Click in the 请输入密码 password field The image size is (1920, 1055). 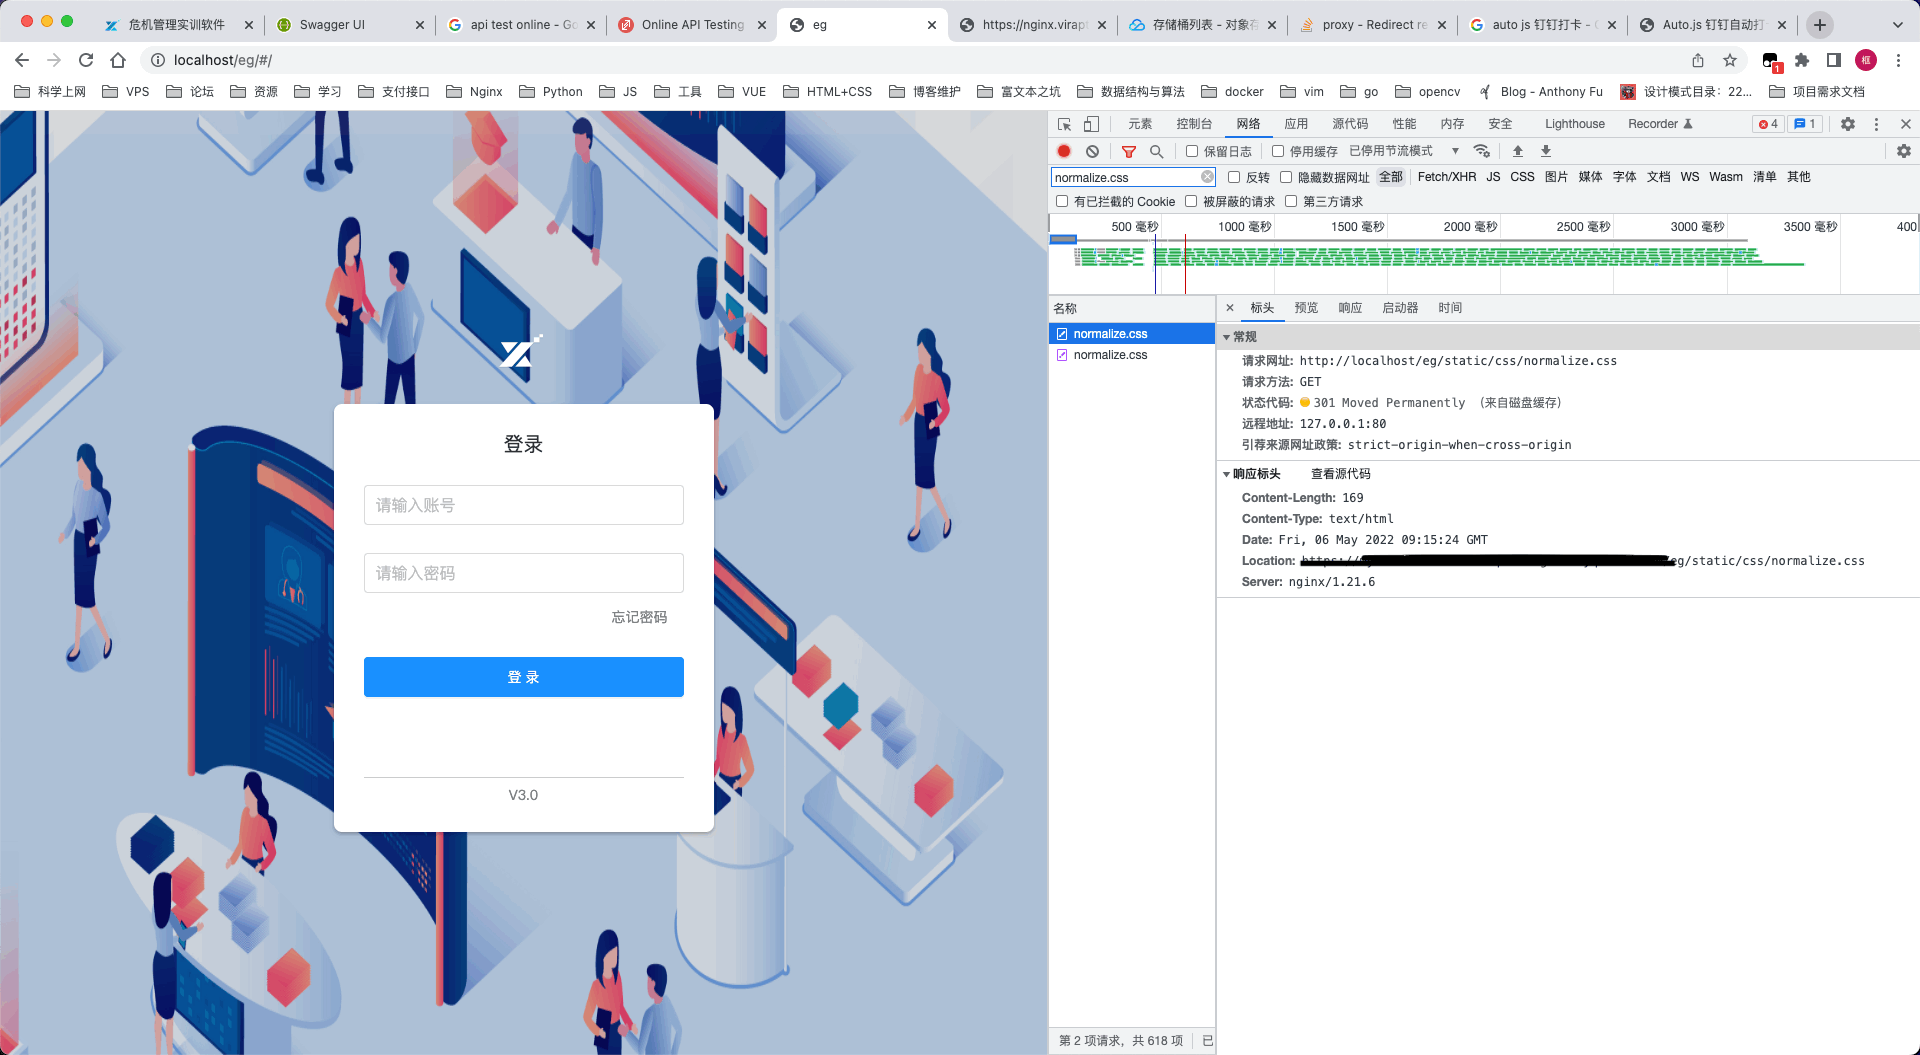[524, 573]
